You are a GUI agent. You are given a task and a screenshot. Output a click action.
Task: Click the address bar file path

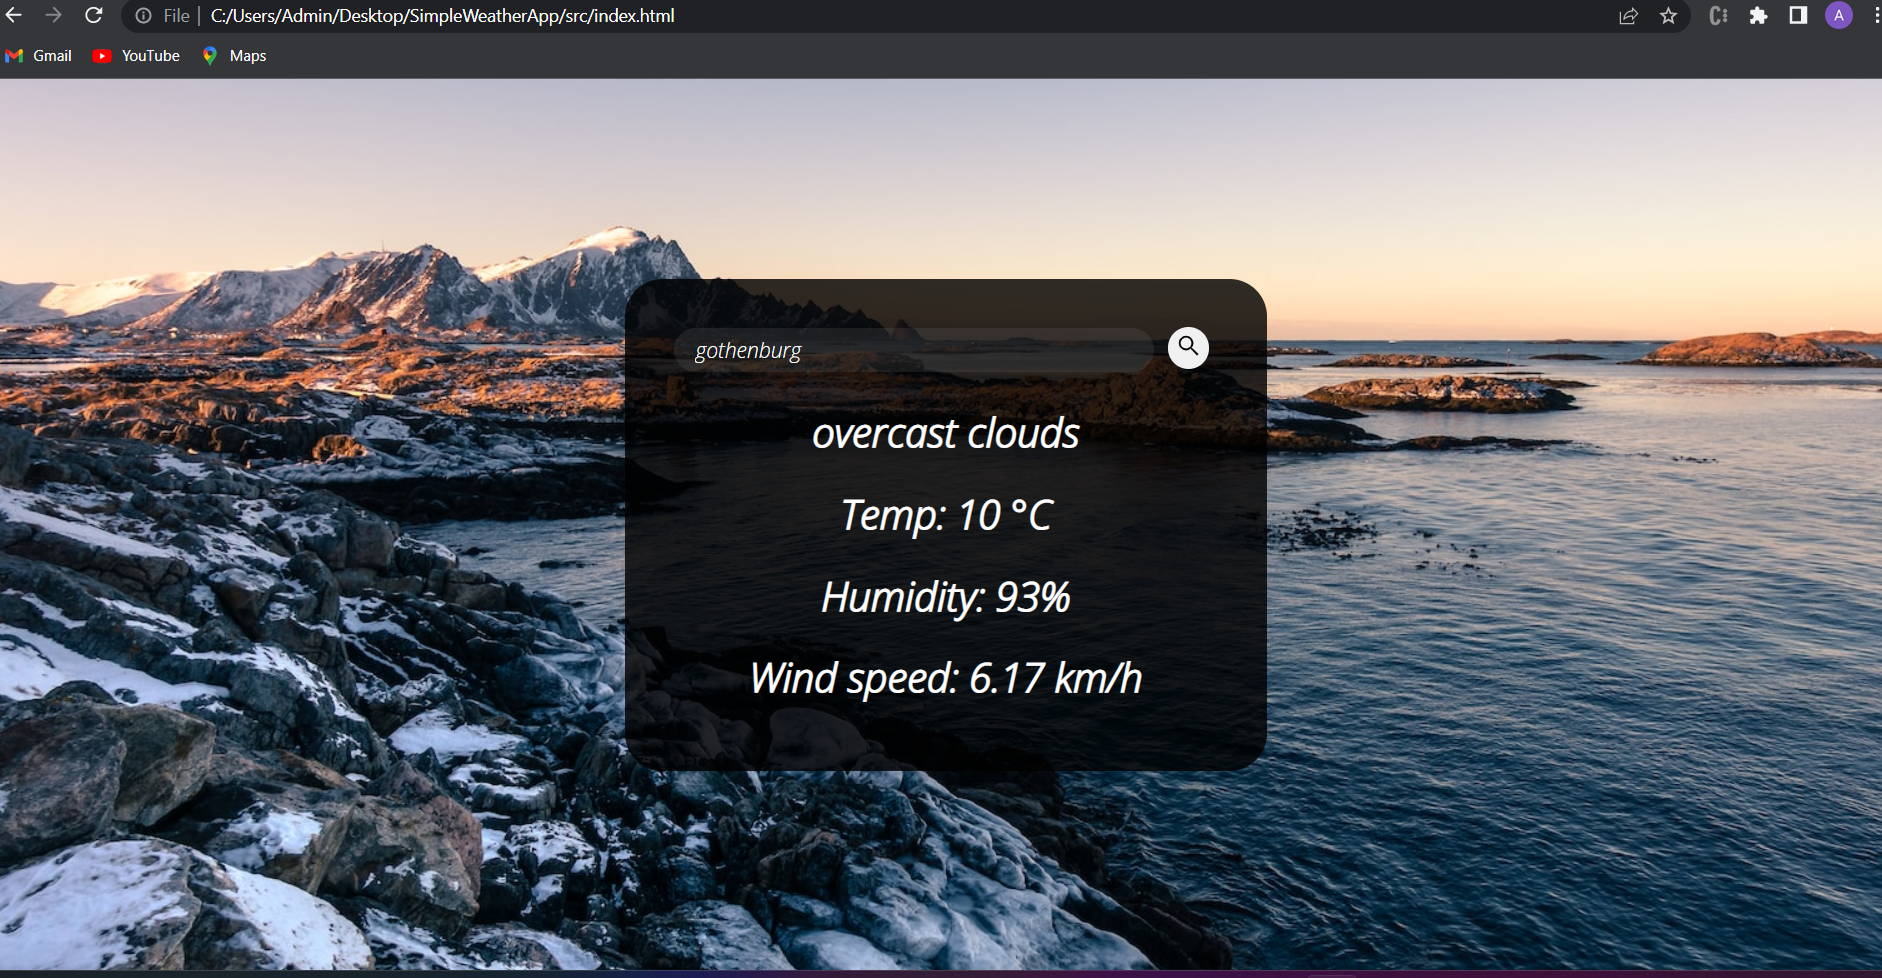pyautogui.click(x=442, y=16)
